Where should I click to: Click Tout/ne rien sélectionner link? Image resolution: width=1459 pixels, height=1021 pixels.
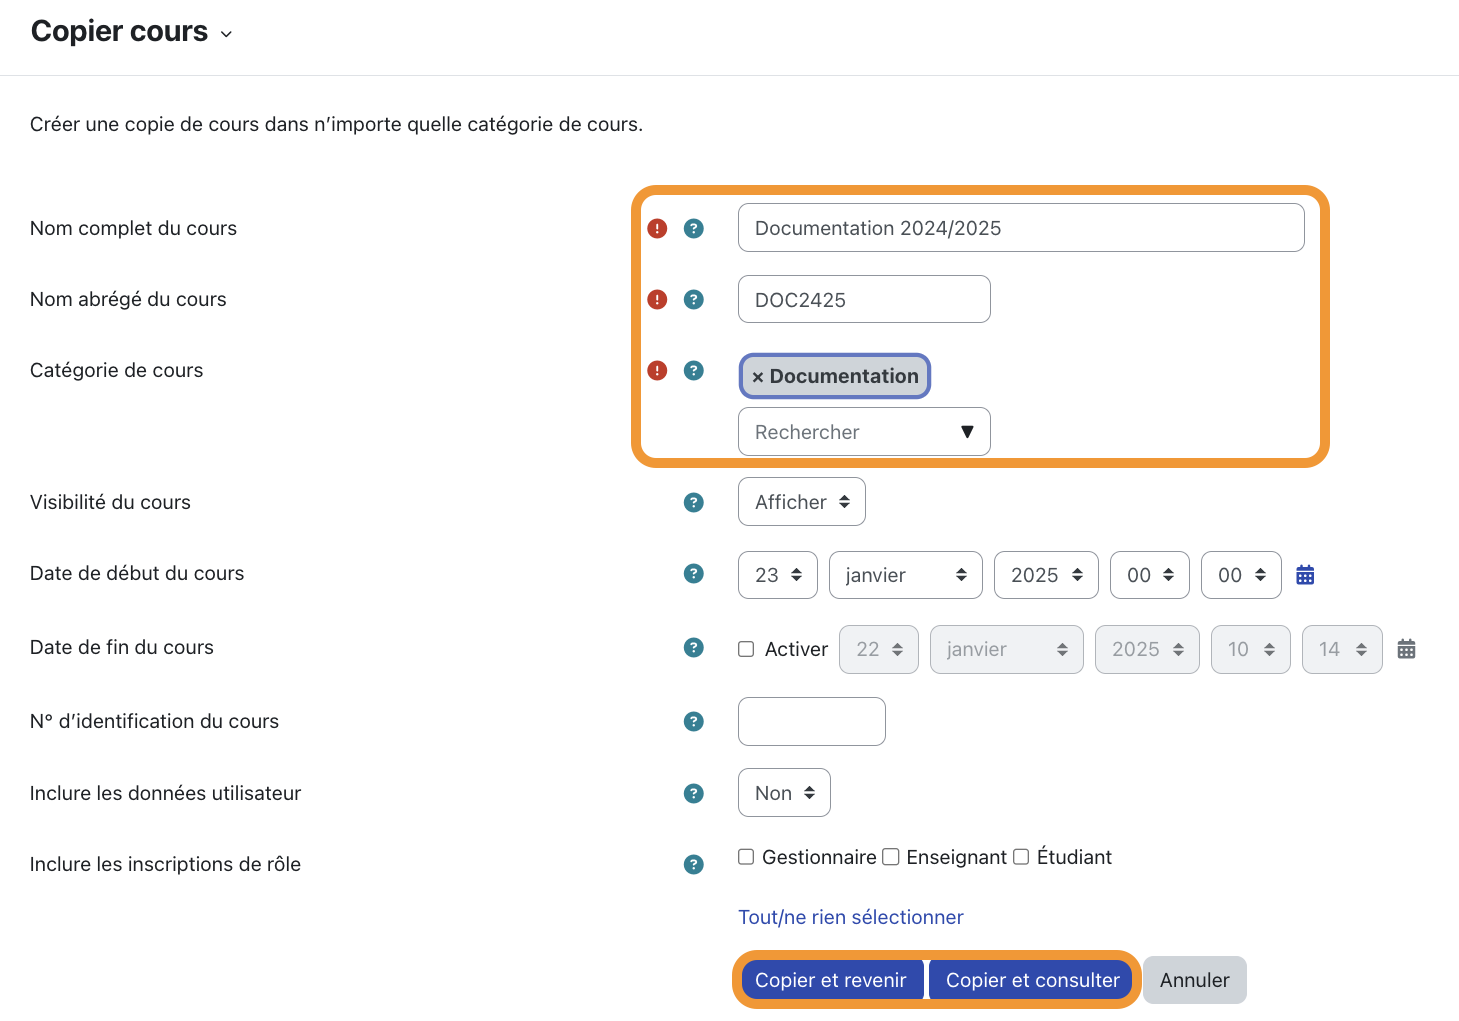click(x=851, y=917)
